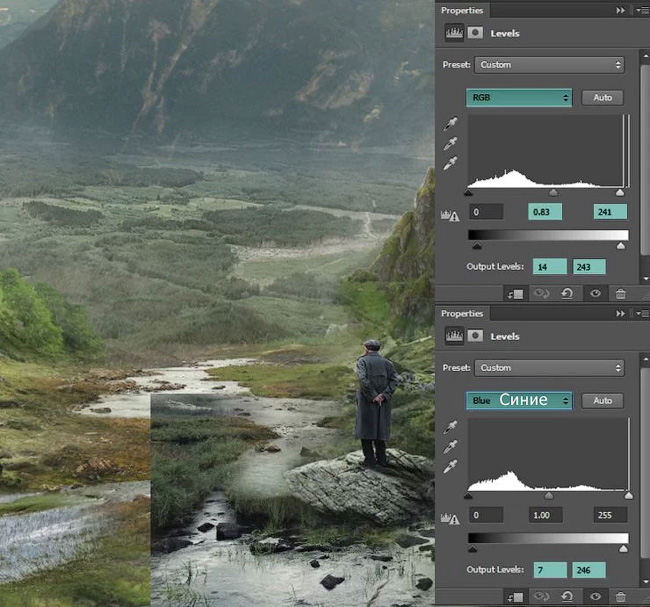The height and width of the screenshot is (607, 650).
Task: Toggle layer visibility eye in lower Properties panel
Action: tap(595, 597)
